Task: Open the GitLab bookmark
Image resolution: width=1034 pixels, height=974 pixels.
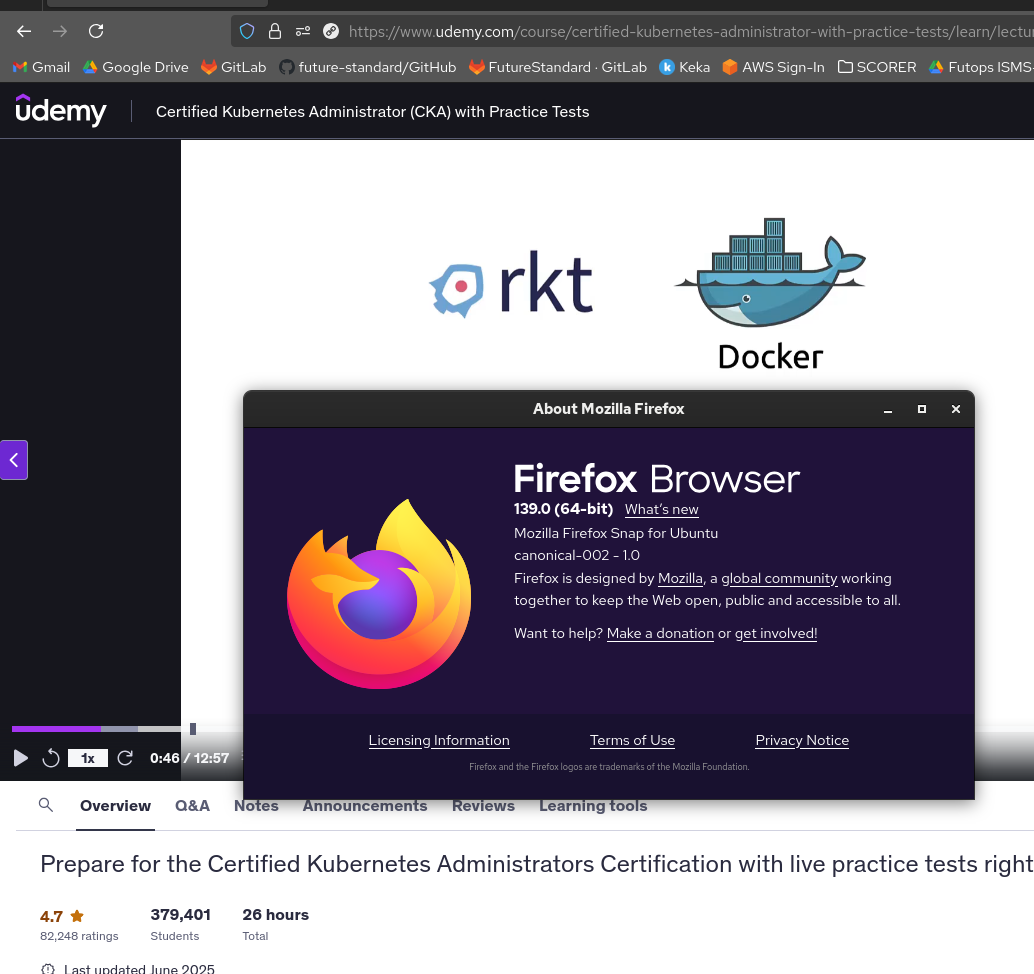Action: click(233, 67)
